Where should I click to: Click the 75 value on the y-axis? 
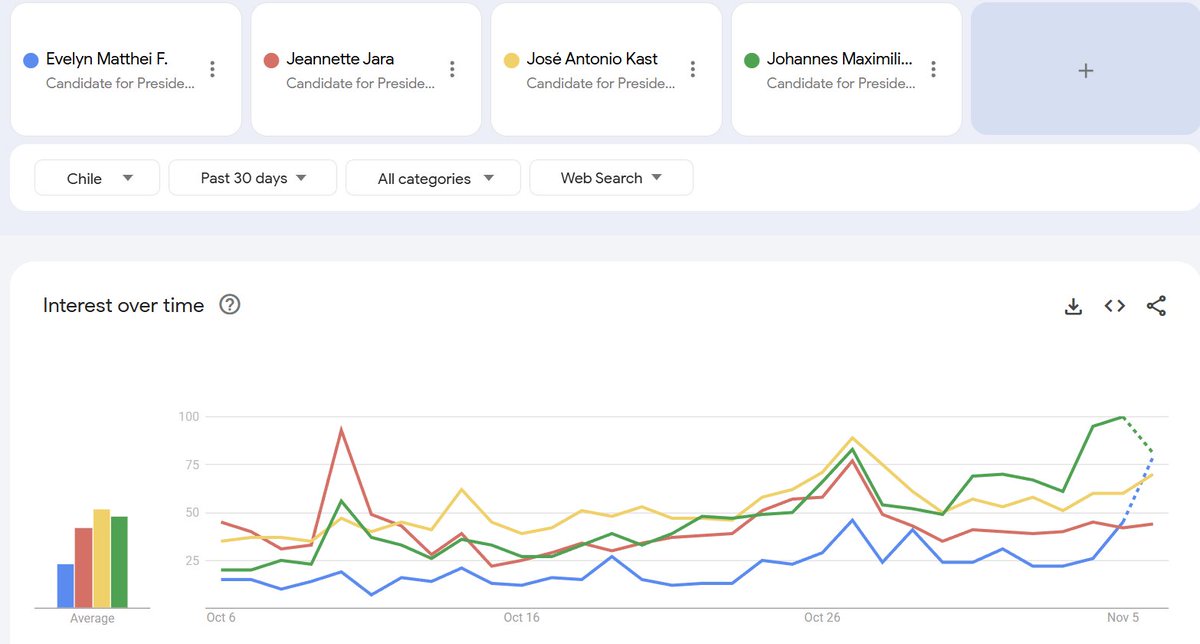(193, 465)
